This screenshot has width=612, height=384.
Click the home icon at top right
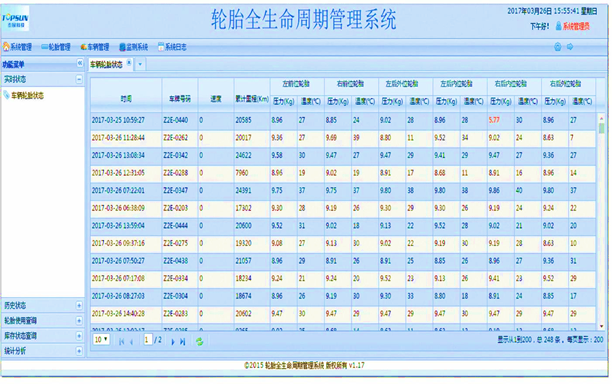[557, 47]
